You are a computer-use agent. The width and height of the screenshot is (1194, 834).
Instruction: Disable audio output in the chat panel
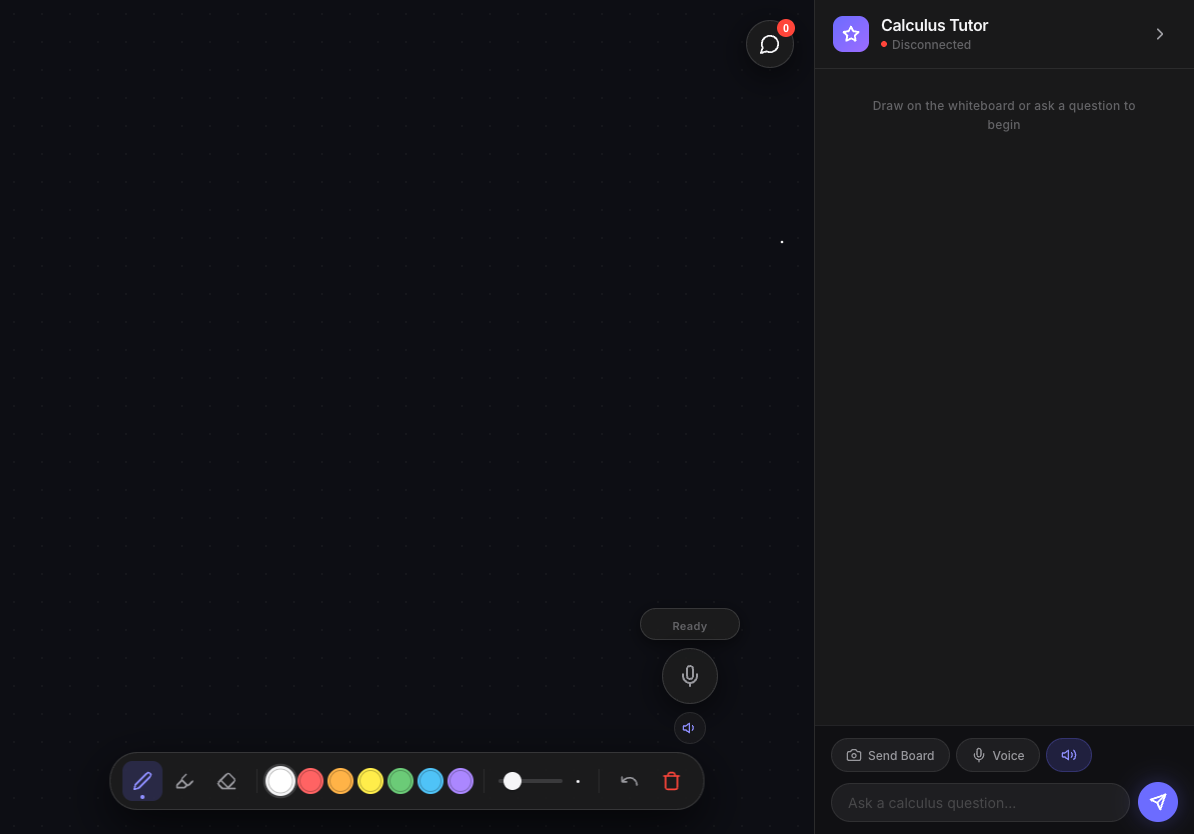[x=1068, y=755]
